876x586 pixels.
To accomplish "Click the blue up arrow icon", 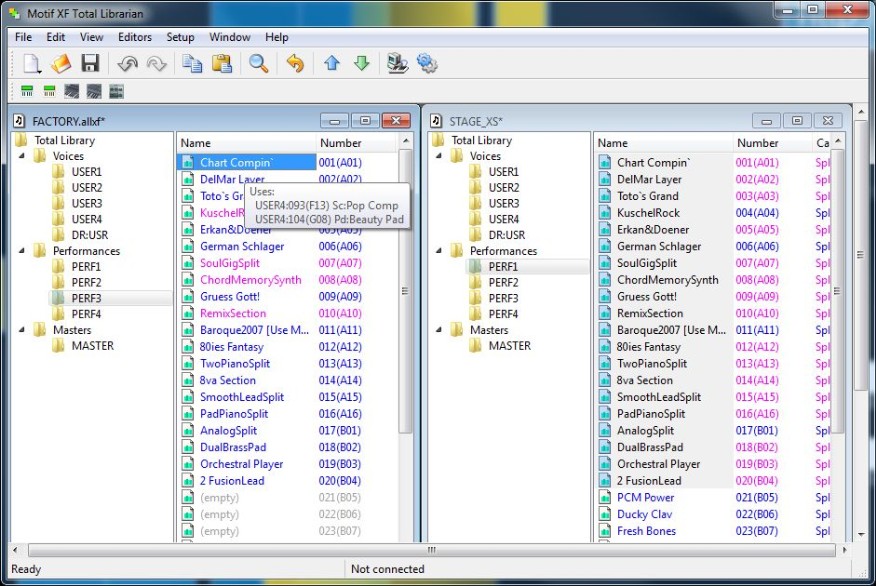I will pyautogui.click(x=332, y=63).
